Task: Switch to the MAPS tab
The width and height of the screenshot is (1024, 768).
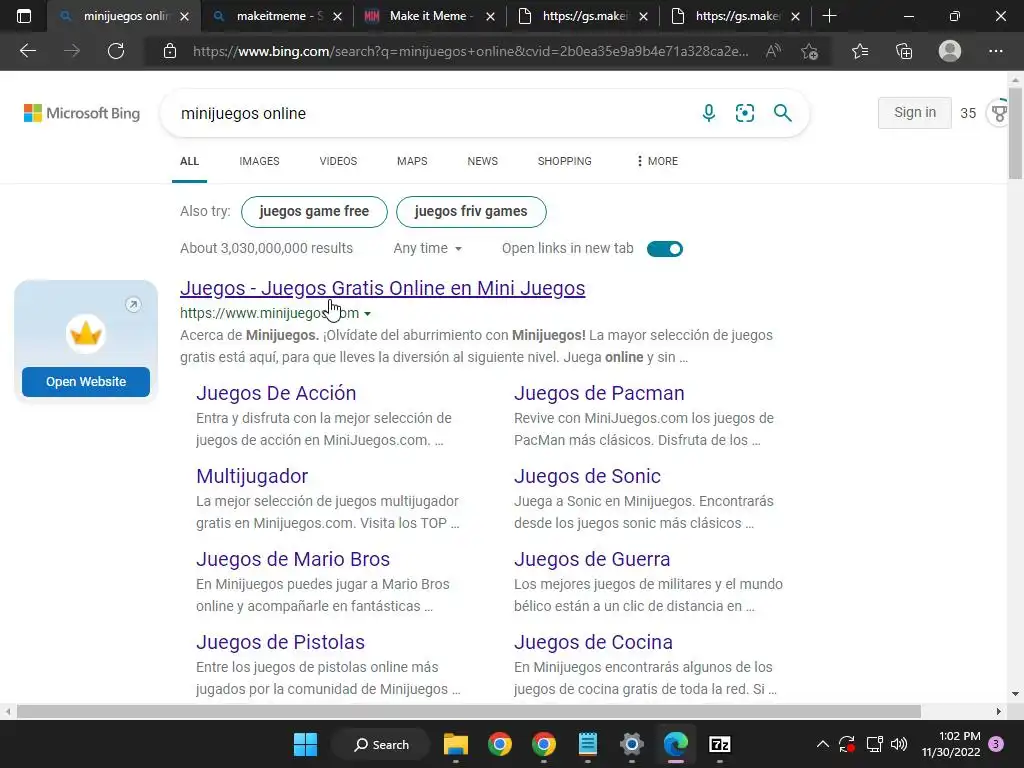Action: (412, 161)
